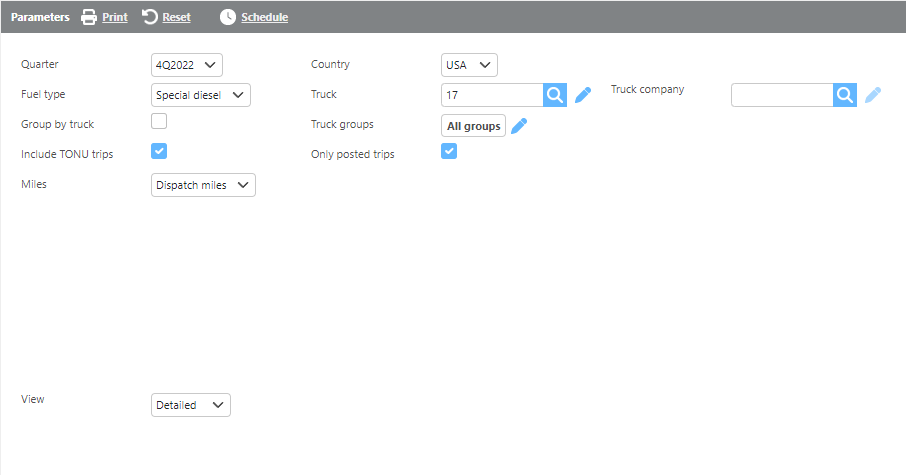Uncheck Only posted trips

point(449,152)
